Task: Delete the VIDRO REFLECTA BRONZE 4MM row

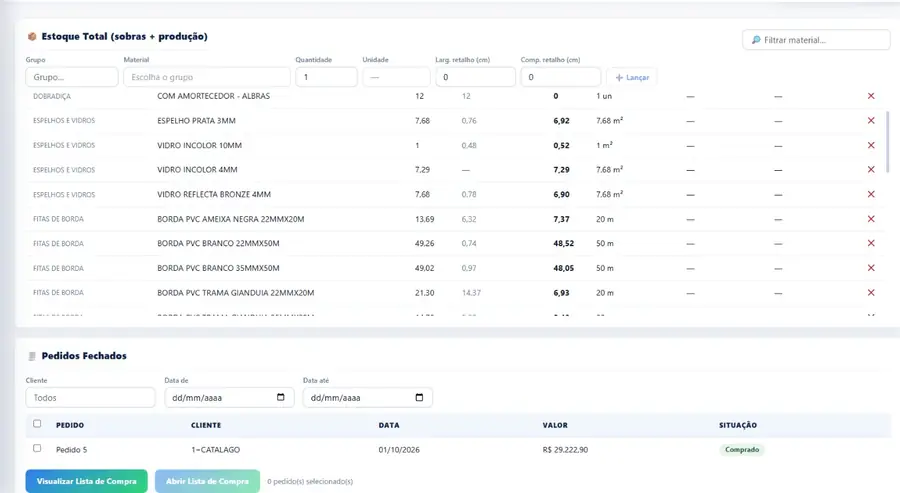Action: [x=871, y=194]
